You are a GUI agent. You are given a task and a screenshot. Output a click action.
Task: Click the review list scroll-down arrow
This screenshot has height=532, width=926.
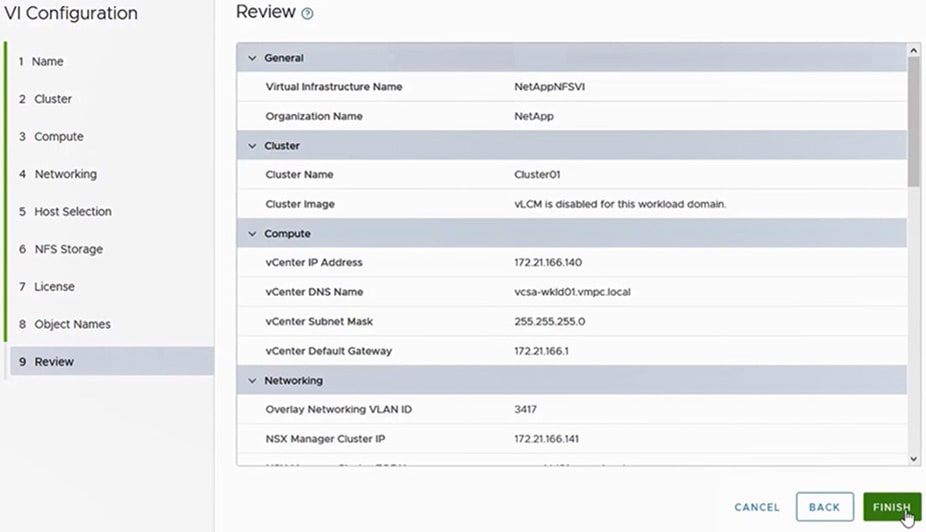pyautogui.click(x=914, y=459)
